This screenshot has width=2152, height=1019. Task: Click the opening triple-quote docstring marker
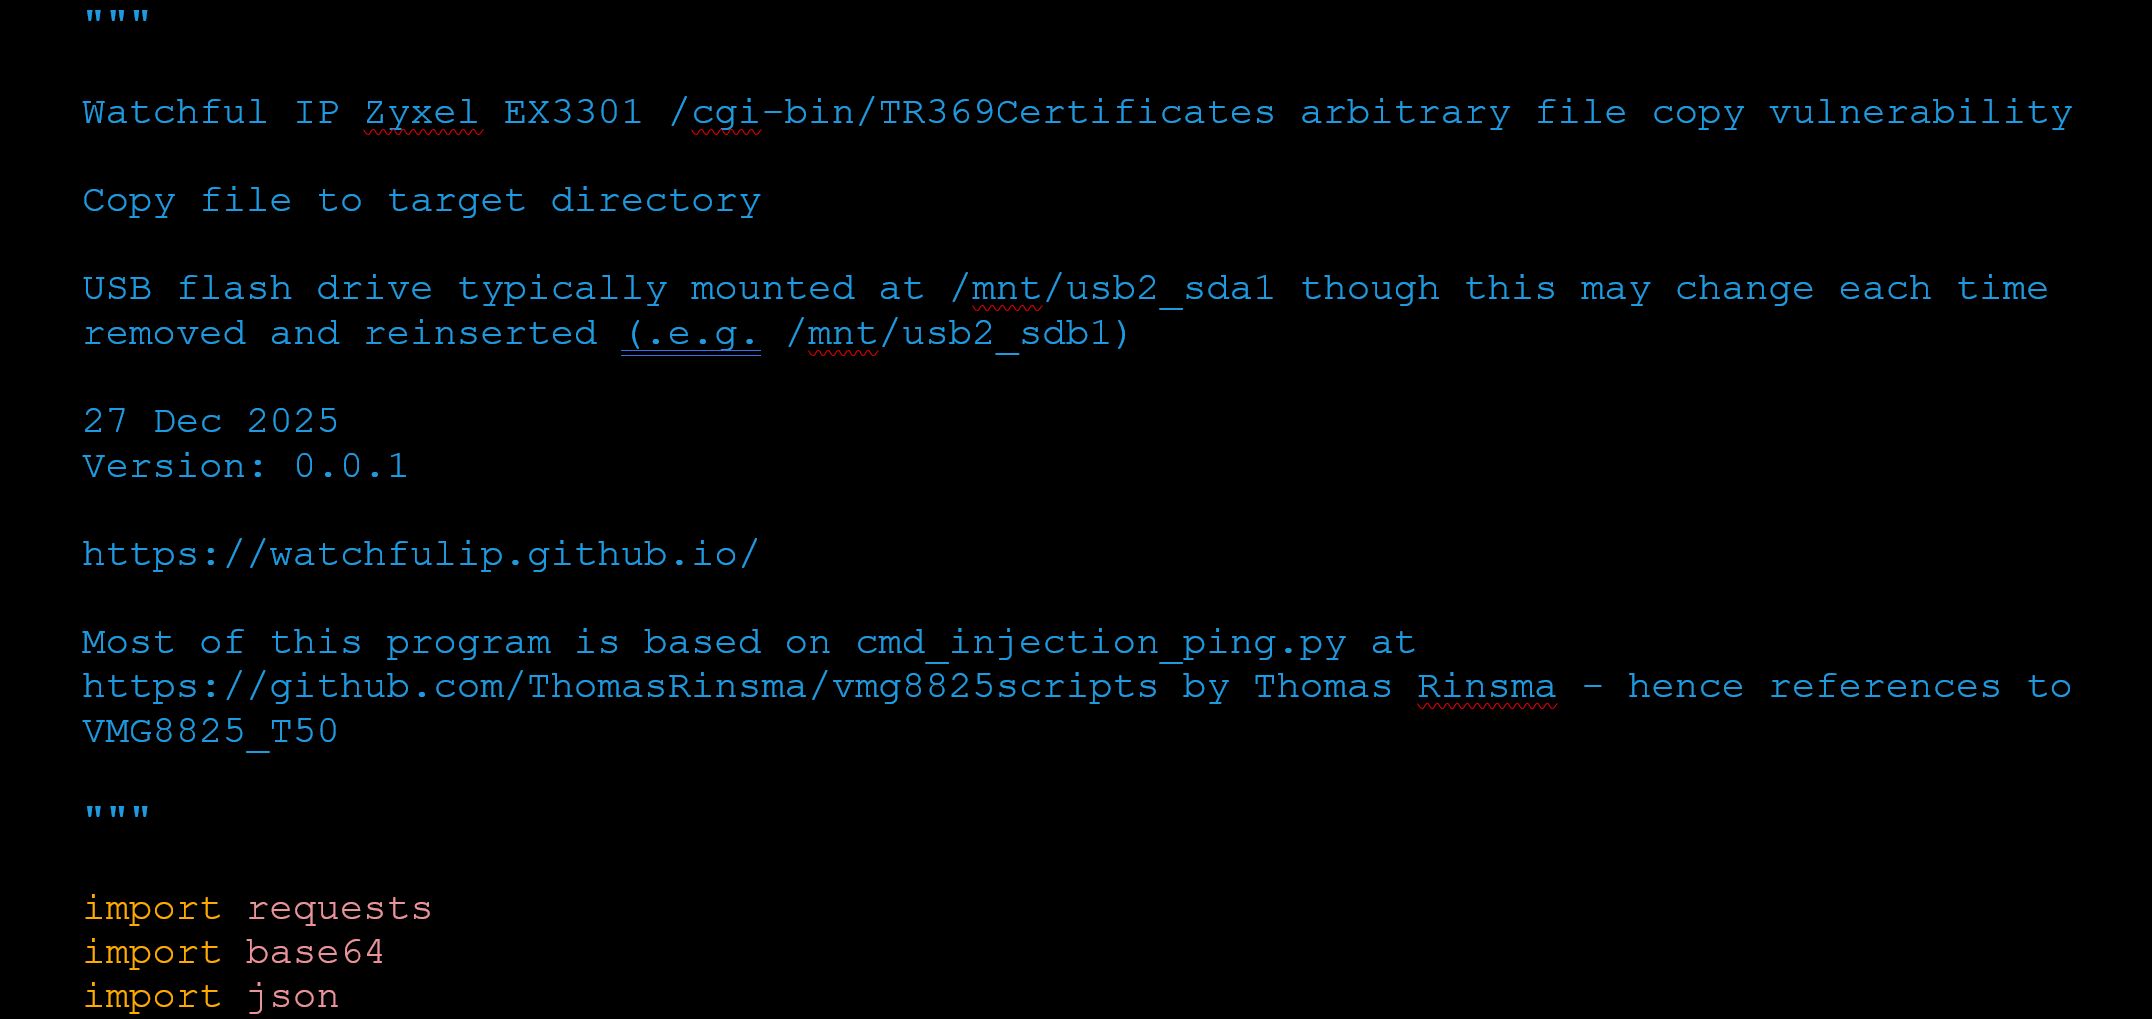point(116,21)
